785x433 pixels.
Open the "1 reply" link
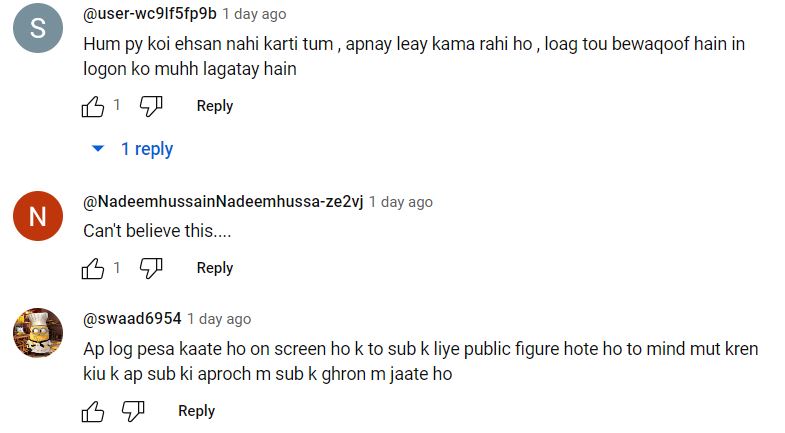point(147,149)
